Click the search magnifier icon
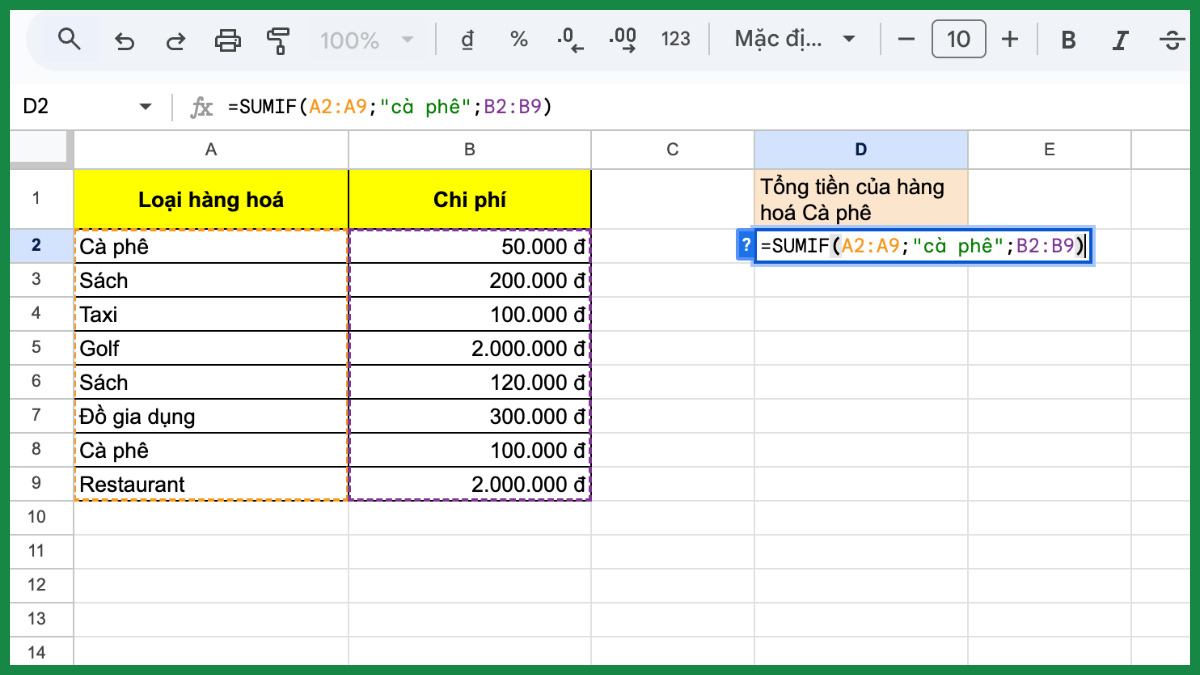Screen dimensions: 1200x675 [69, 40]
